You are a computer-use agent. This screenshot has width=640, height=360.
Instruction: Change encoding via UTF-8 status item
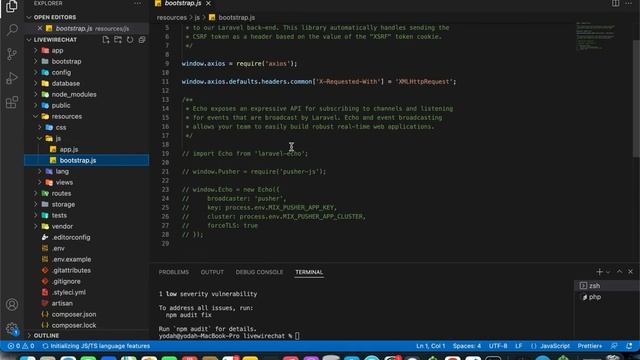click(x=498, y=346)
